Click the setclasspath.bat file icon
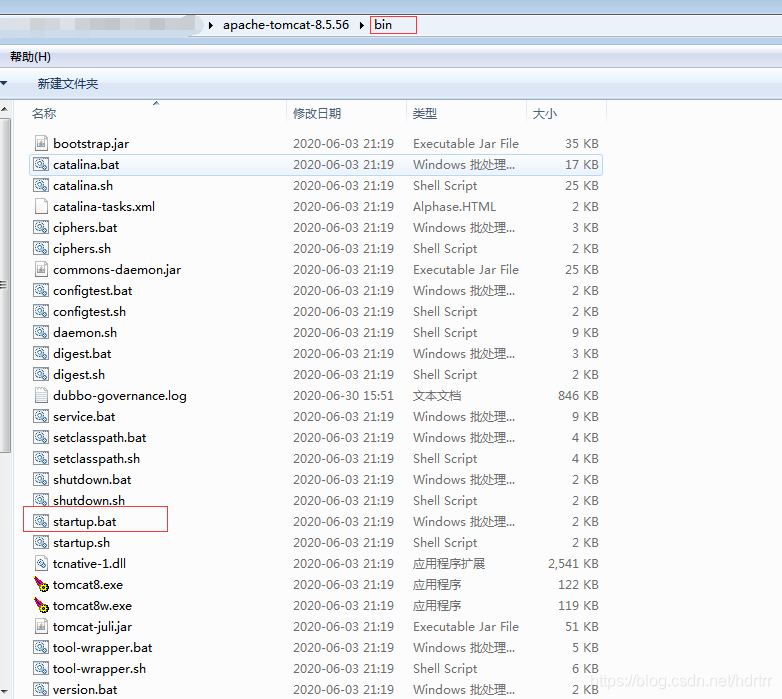The height and width of the screenshot is (699, 782). 41,437
